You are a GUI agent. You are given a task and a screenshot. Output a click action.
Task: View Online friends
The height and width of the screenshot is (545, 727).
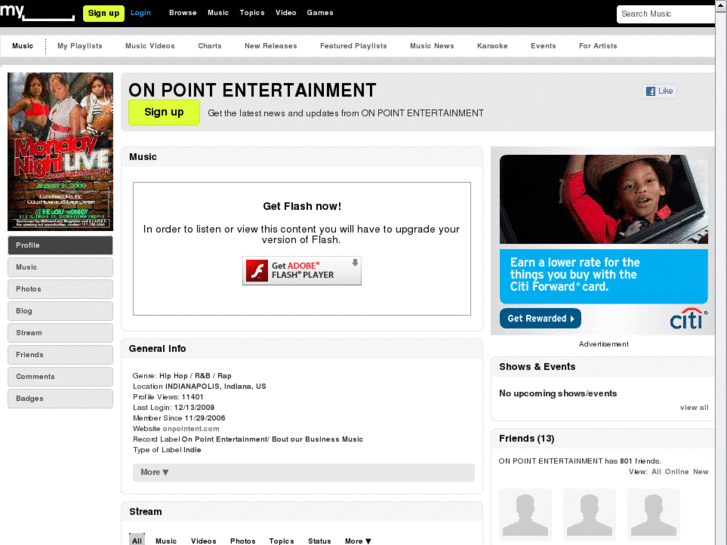[676, 472]
